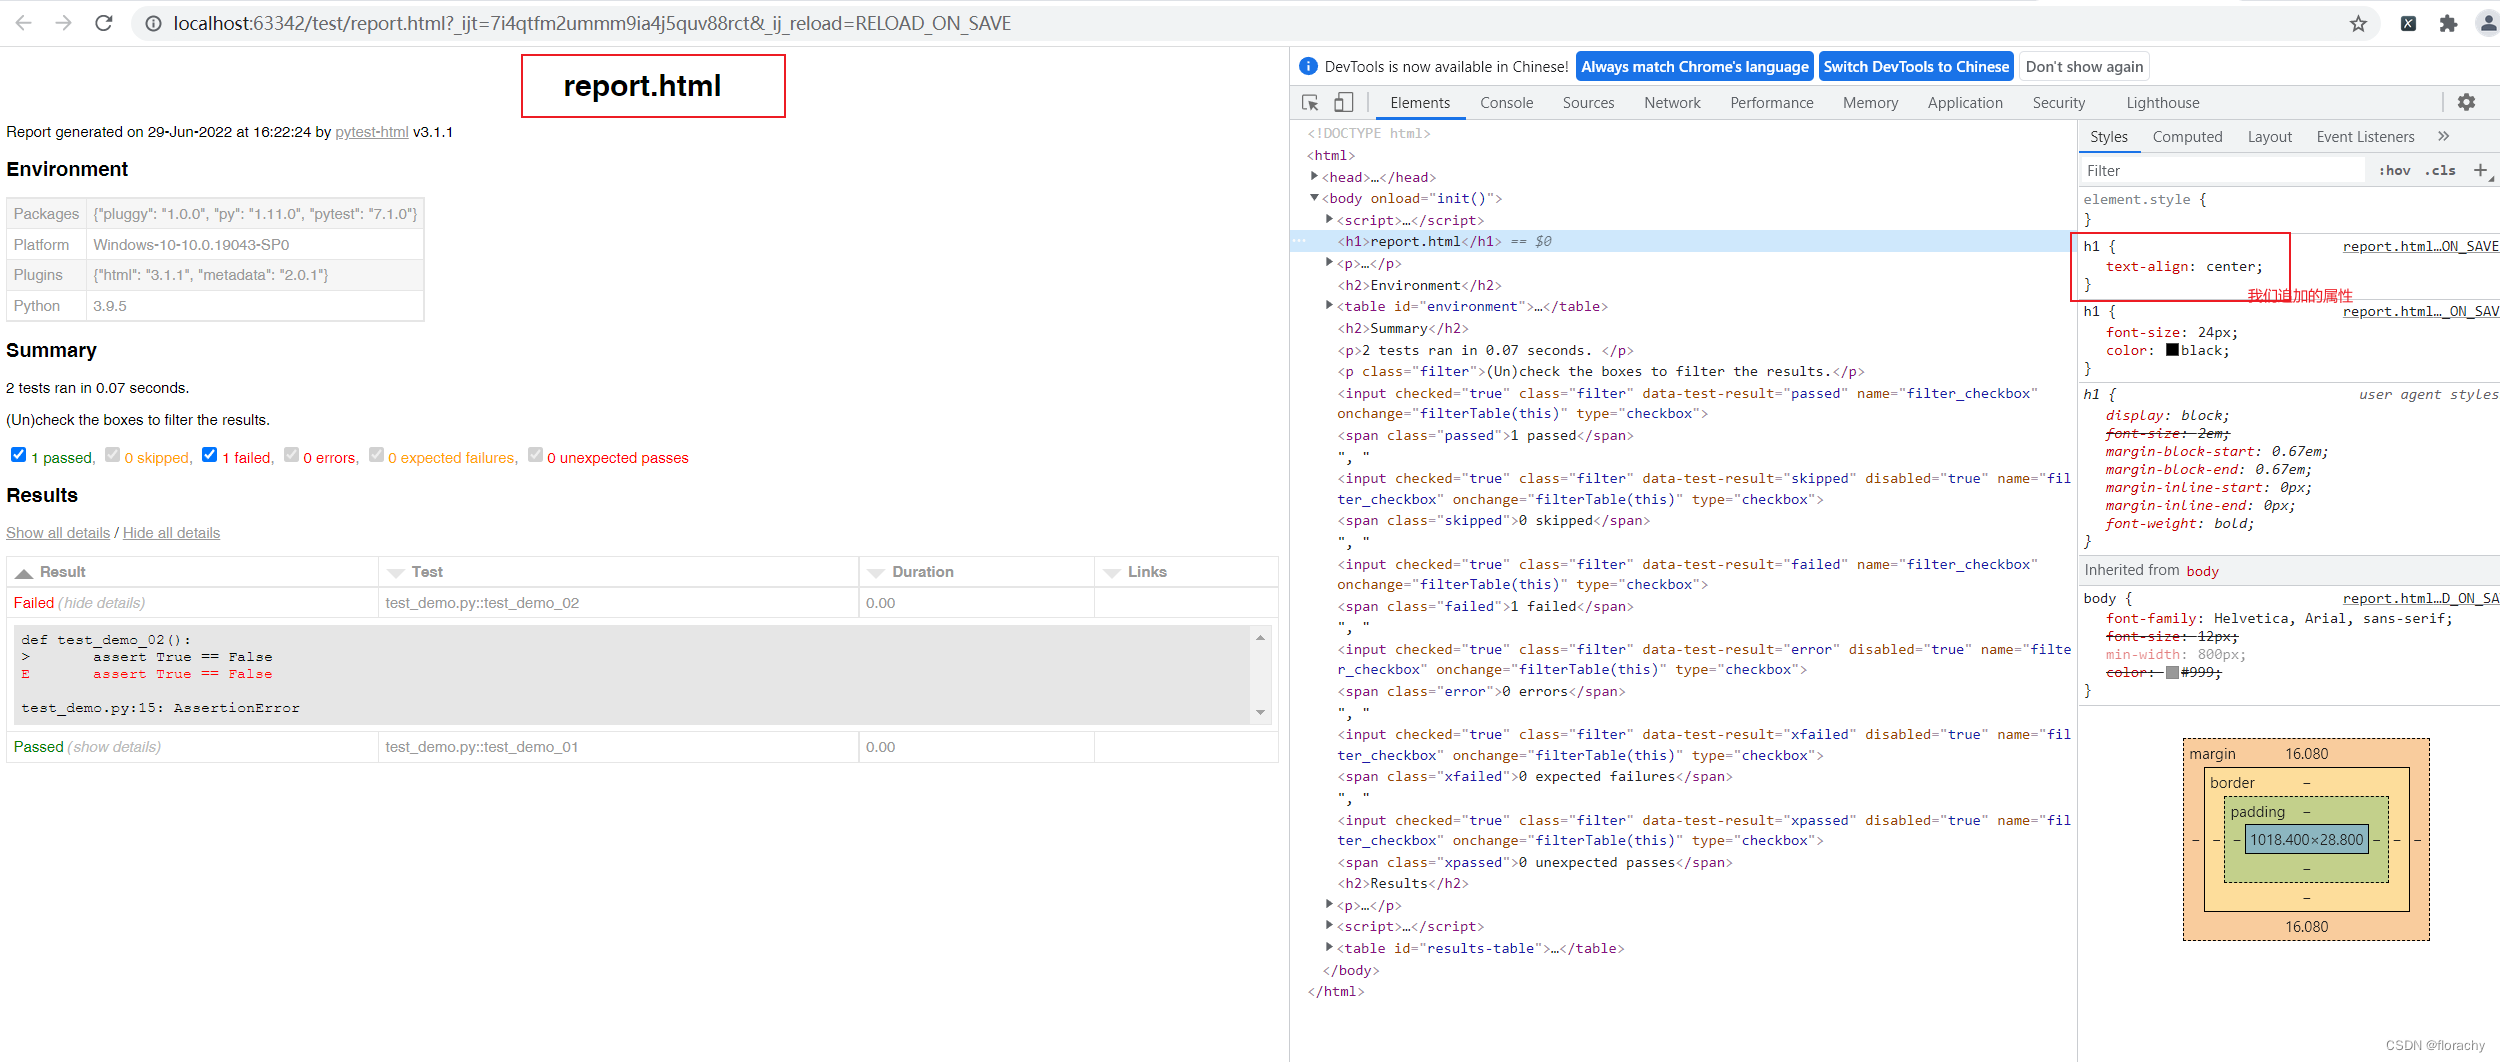2500x1062 pixels.
Task: Click the '0 skipped' filter checkbox
Action: 112,455
